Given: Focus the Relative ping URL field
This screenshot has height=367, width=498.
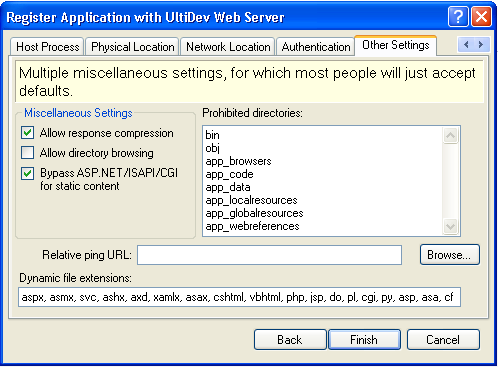Looking at the screenshot, I should coord(269,255).
